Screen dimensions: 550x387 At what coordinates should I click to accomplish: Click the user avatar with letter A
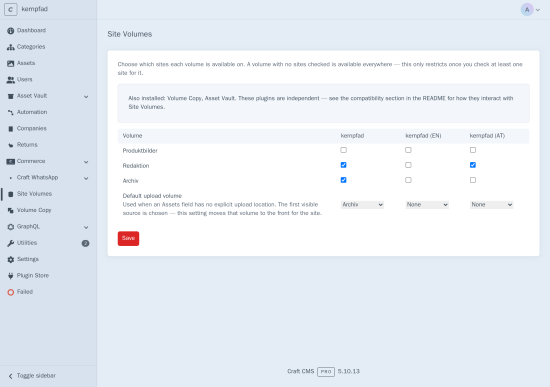(527, 9)
